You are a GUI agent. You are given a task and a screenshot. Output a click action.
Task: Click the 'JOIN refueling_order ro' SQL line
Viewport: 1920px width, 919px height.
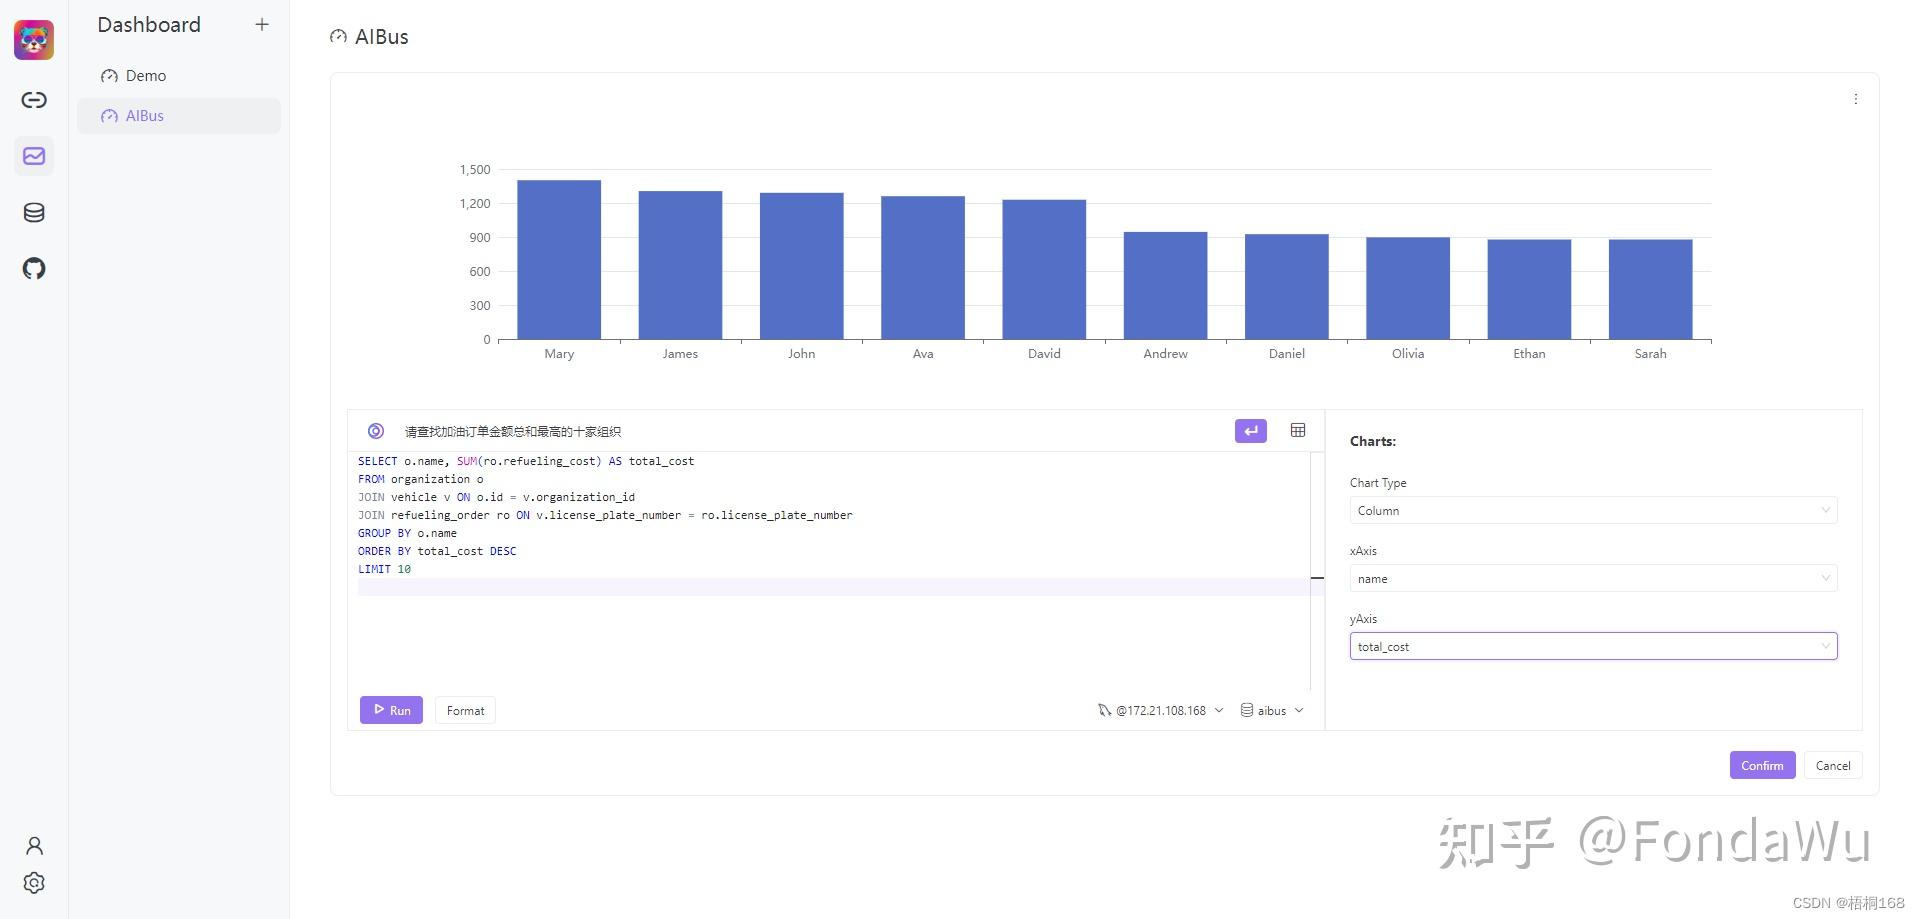pyautogui.click(x=605, y=515)
